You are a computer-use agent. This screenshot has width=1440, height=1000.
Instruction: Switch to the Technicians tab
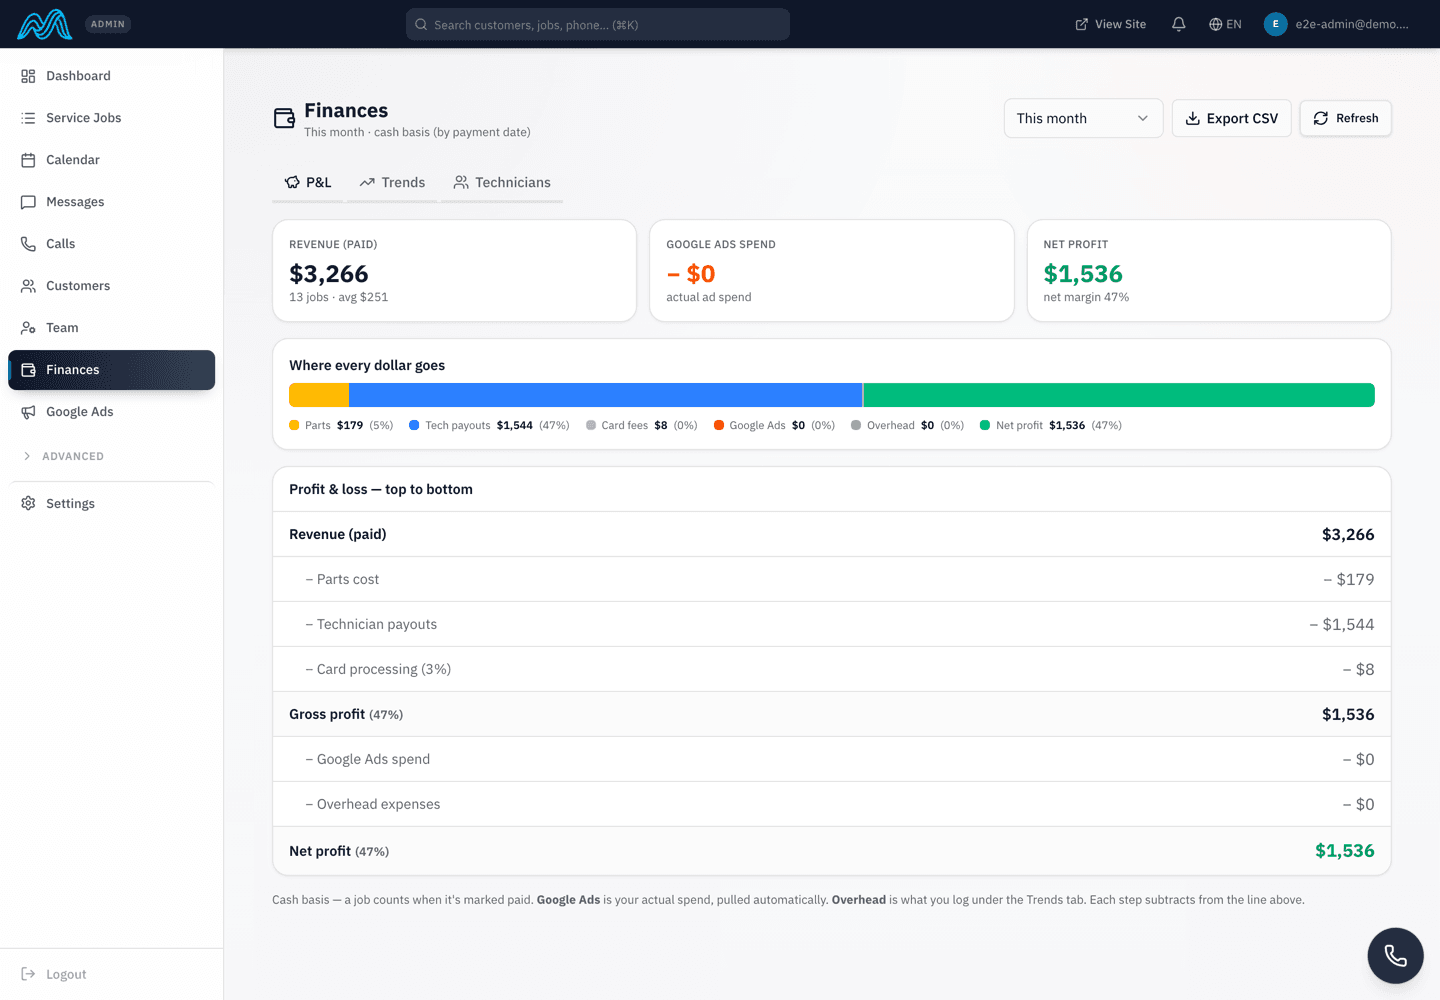[x=502, y=182]
